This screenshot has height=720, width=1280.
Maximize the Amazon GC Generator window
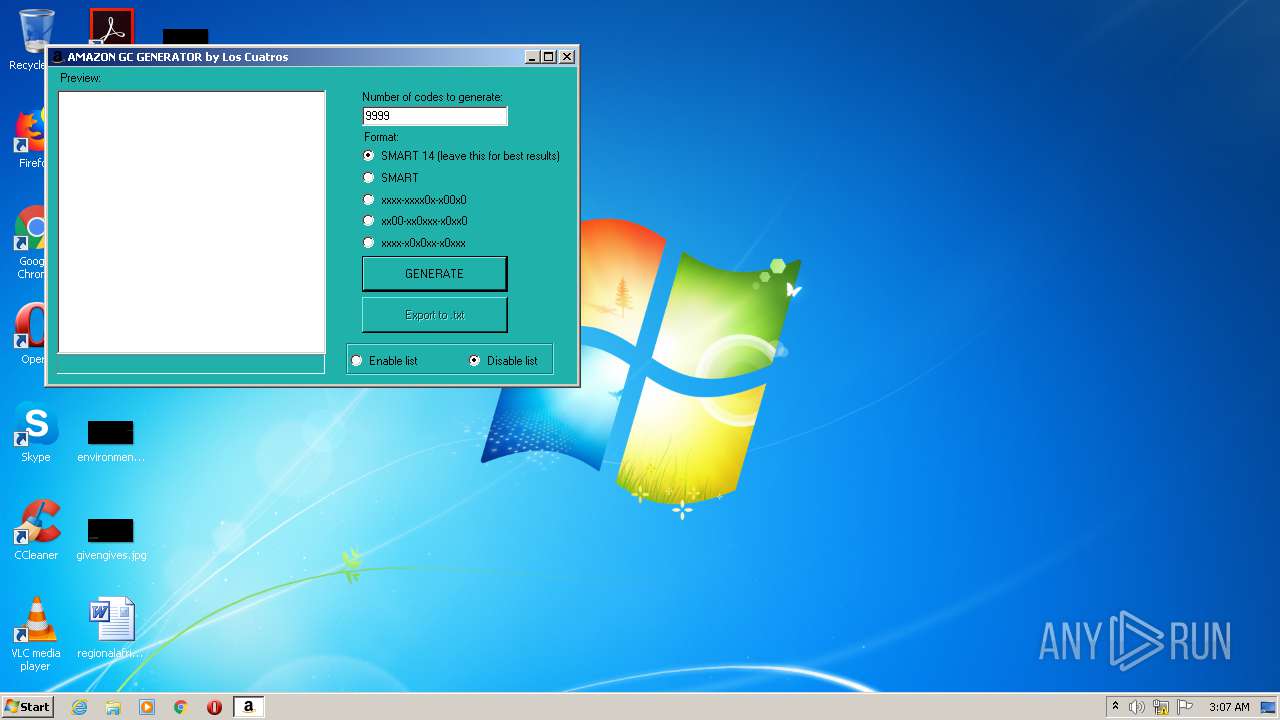548,57
